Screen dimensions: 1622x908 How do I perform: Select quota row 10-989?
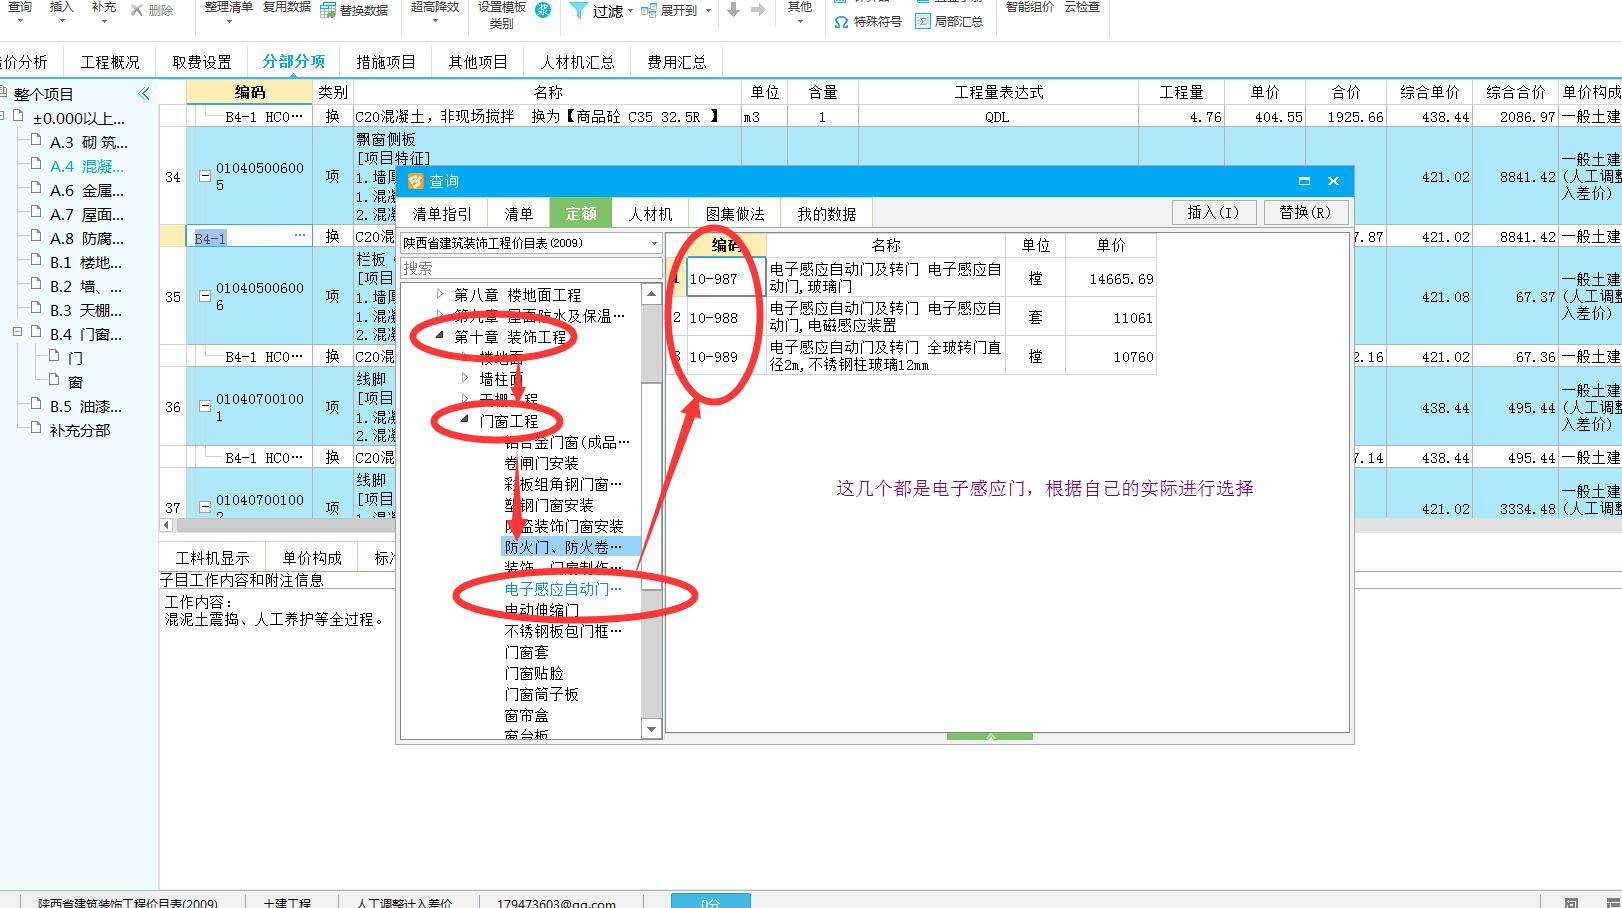[x=910, y=356]
